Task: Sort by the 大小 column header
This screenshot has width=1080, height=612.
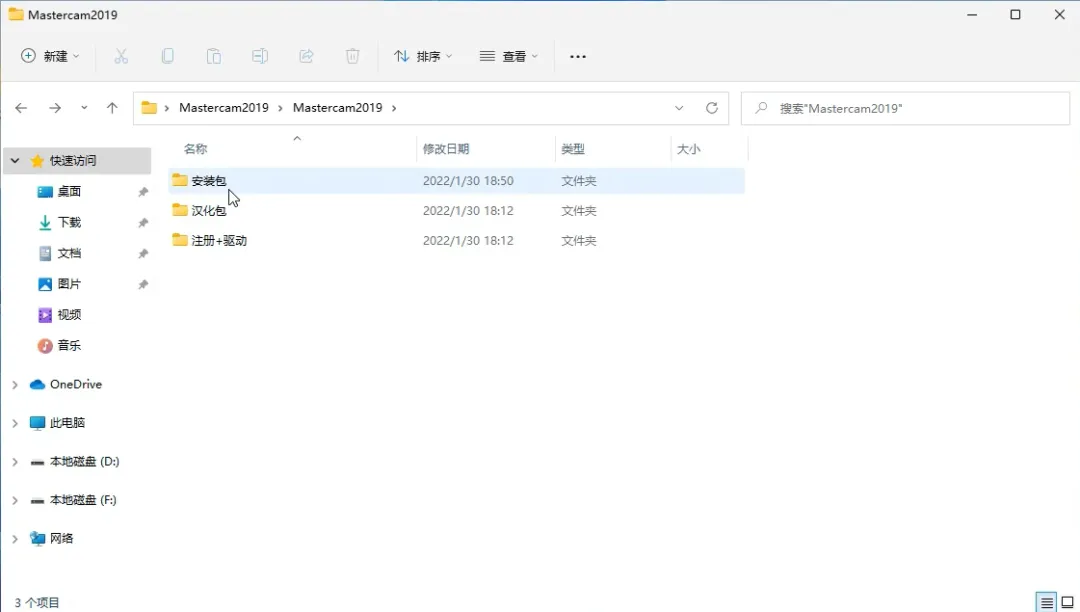Action: pyautogui.click(x=689, y=149)
